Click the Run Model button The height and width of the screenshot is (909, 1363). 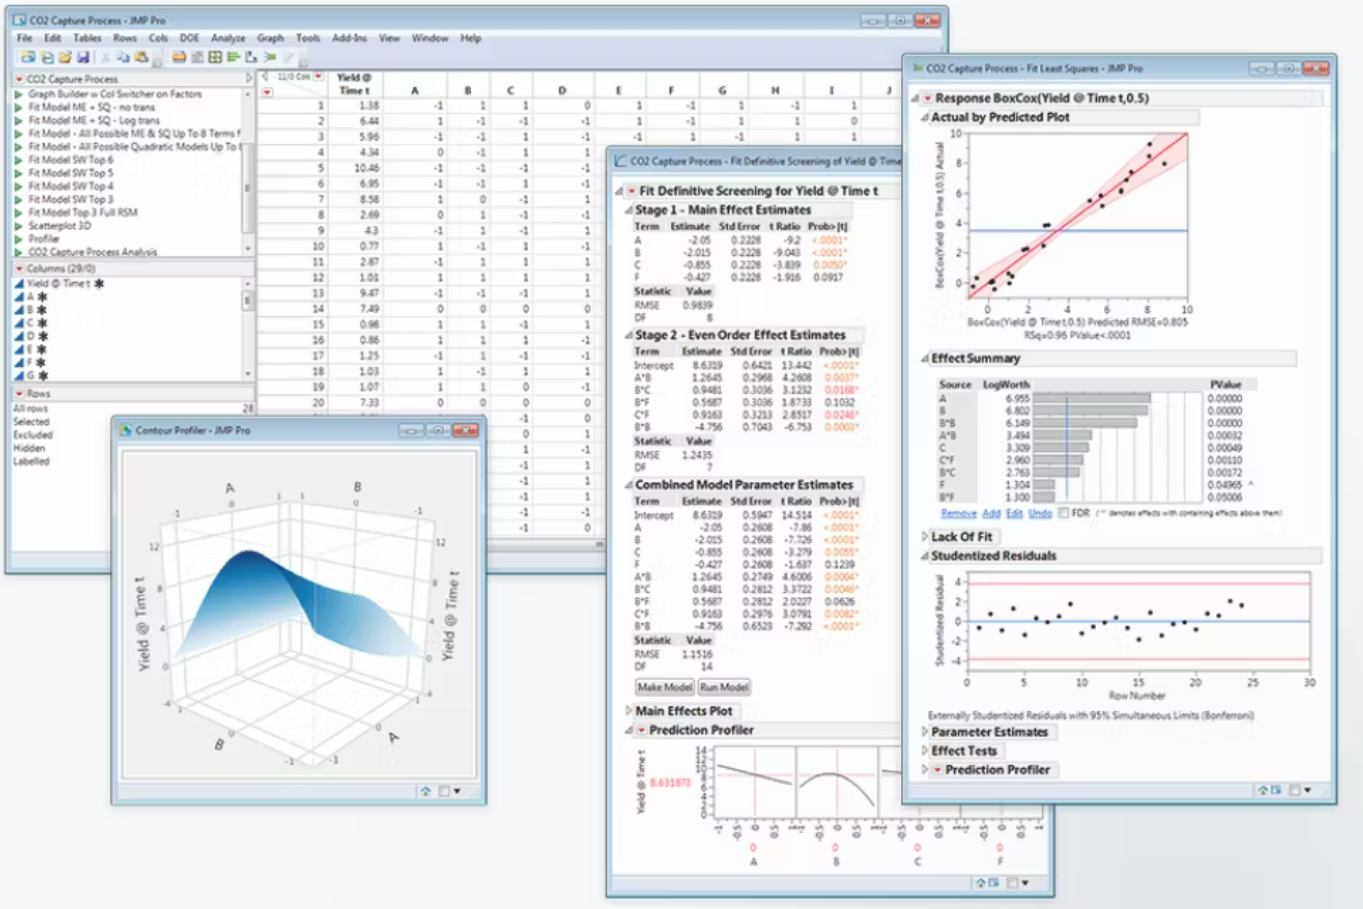point(724,687)
